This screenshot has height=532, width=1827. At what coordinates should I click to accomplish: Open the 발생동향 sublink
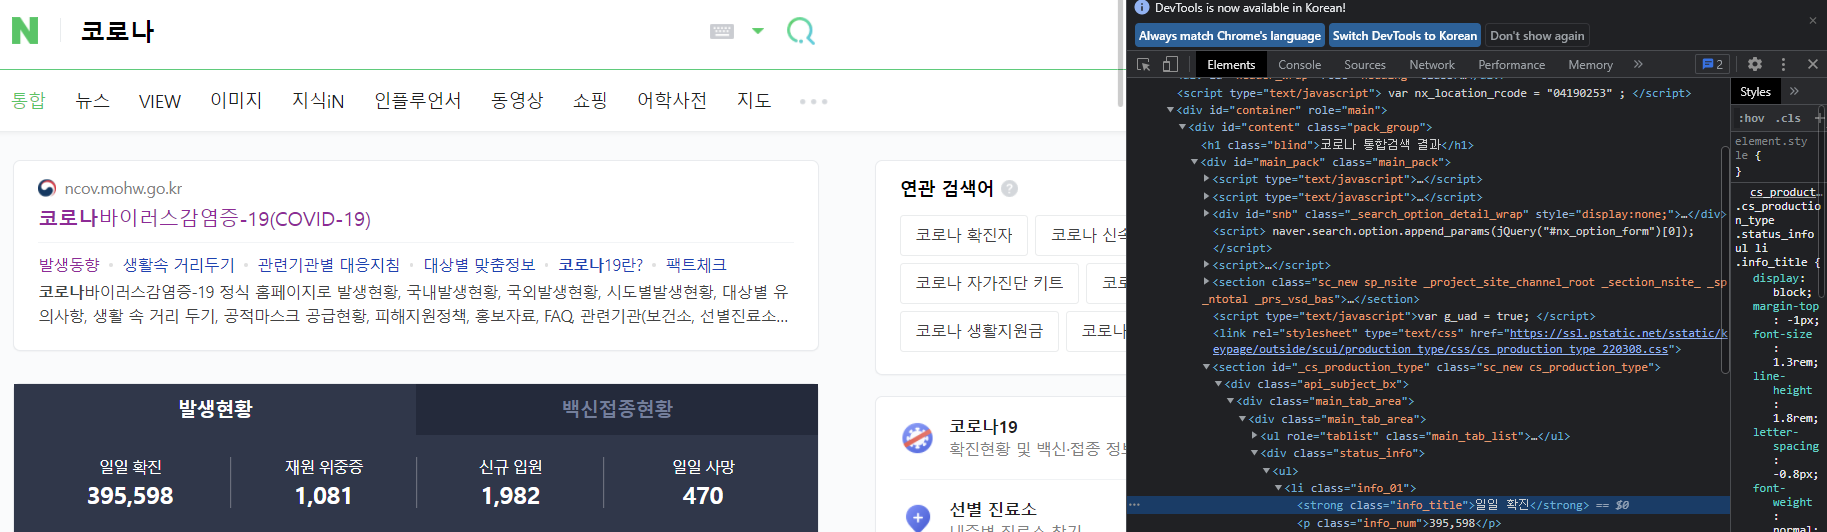click(x=69, y=264)
